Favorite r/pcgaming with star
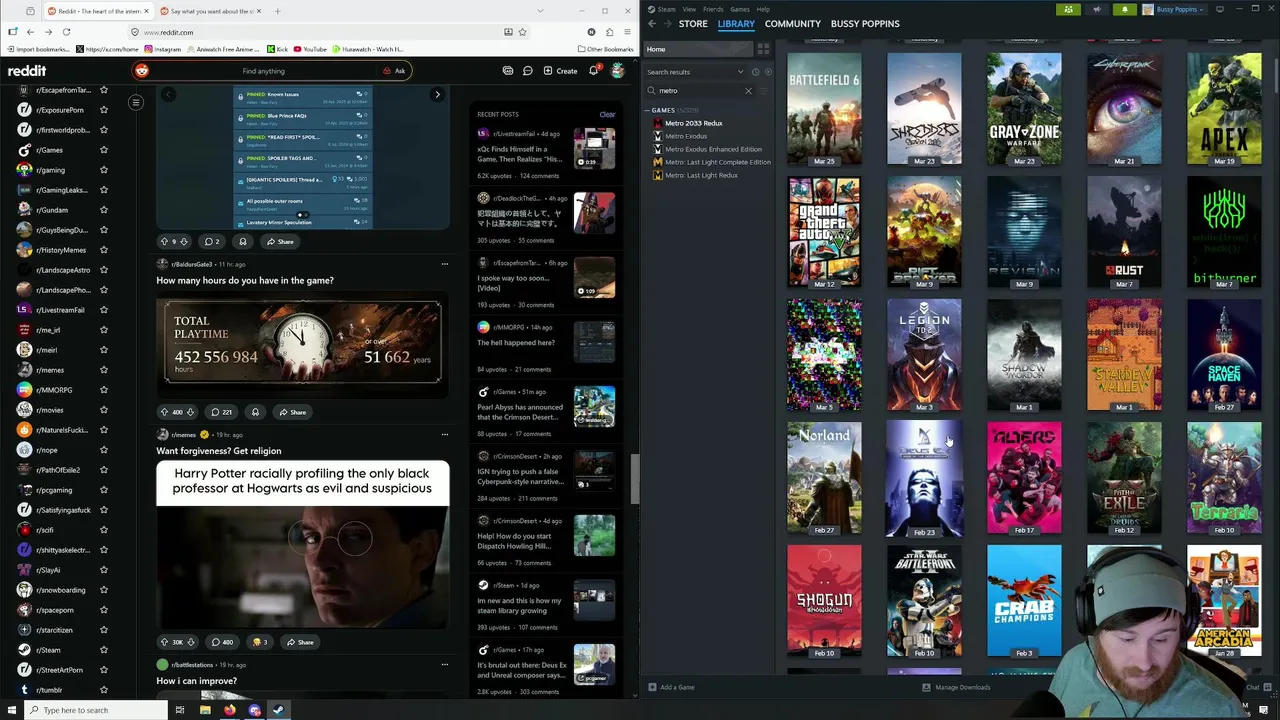1280x720 pixels. pyautogui.click(x=104, y=490)
